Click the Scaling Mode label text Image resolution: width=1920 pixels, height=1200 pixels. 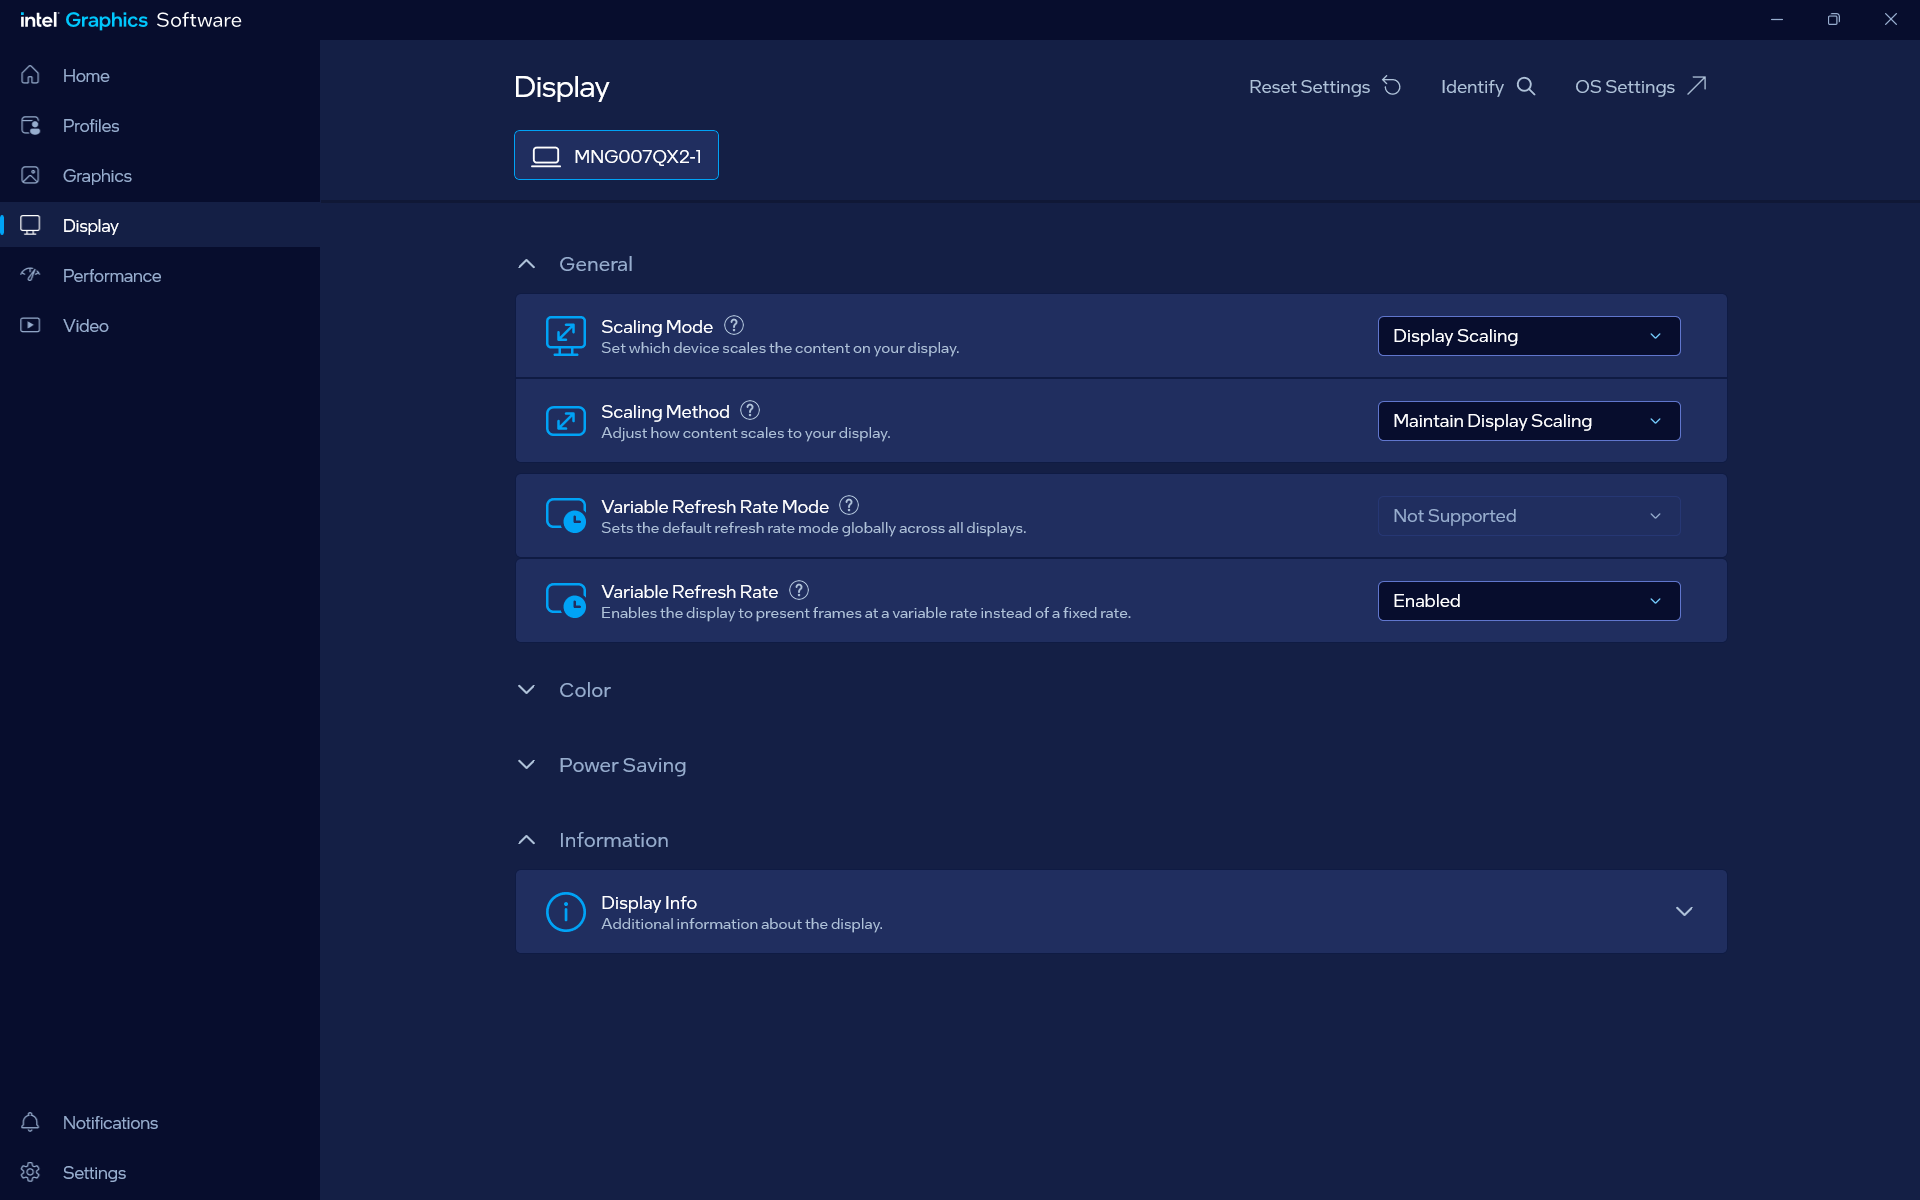[x=657, y=327]
